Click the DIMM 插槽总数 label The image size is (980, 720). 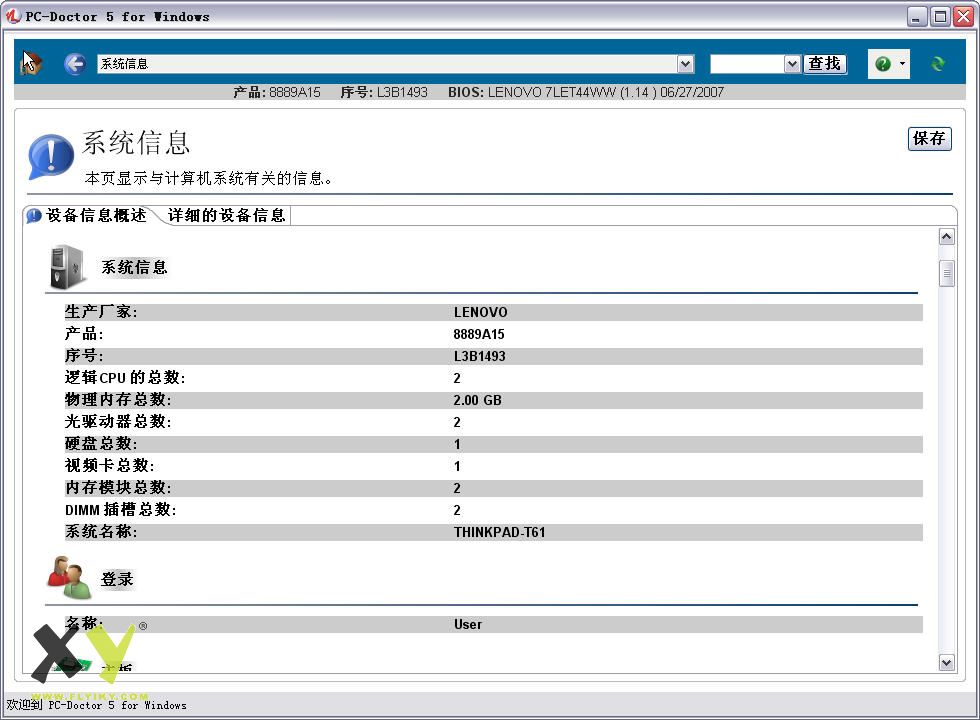[121, 509]
